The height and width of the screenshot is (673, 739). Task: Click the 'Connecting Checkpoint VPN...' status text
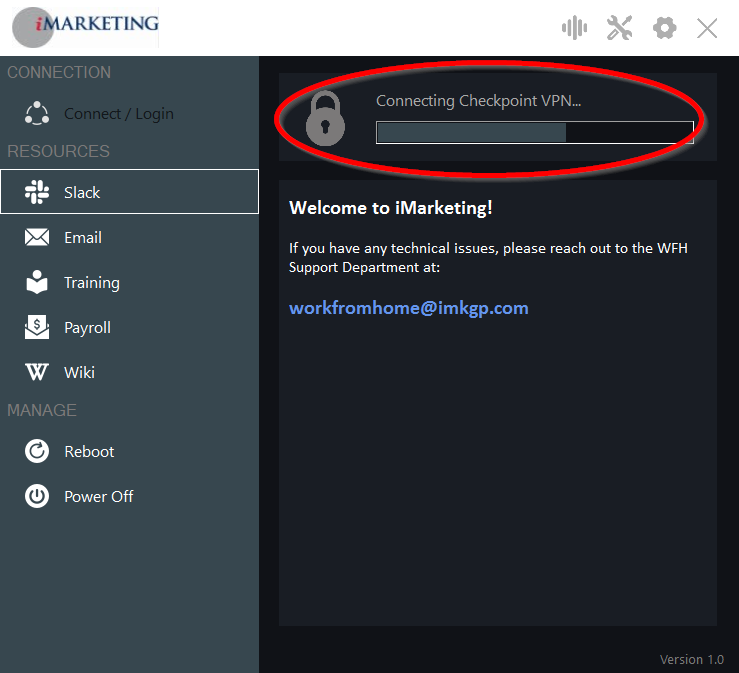coord(478,101)
